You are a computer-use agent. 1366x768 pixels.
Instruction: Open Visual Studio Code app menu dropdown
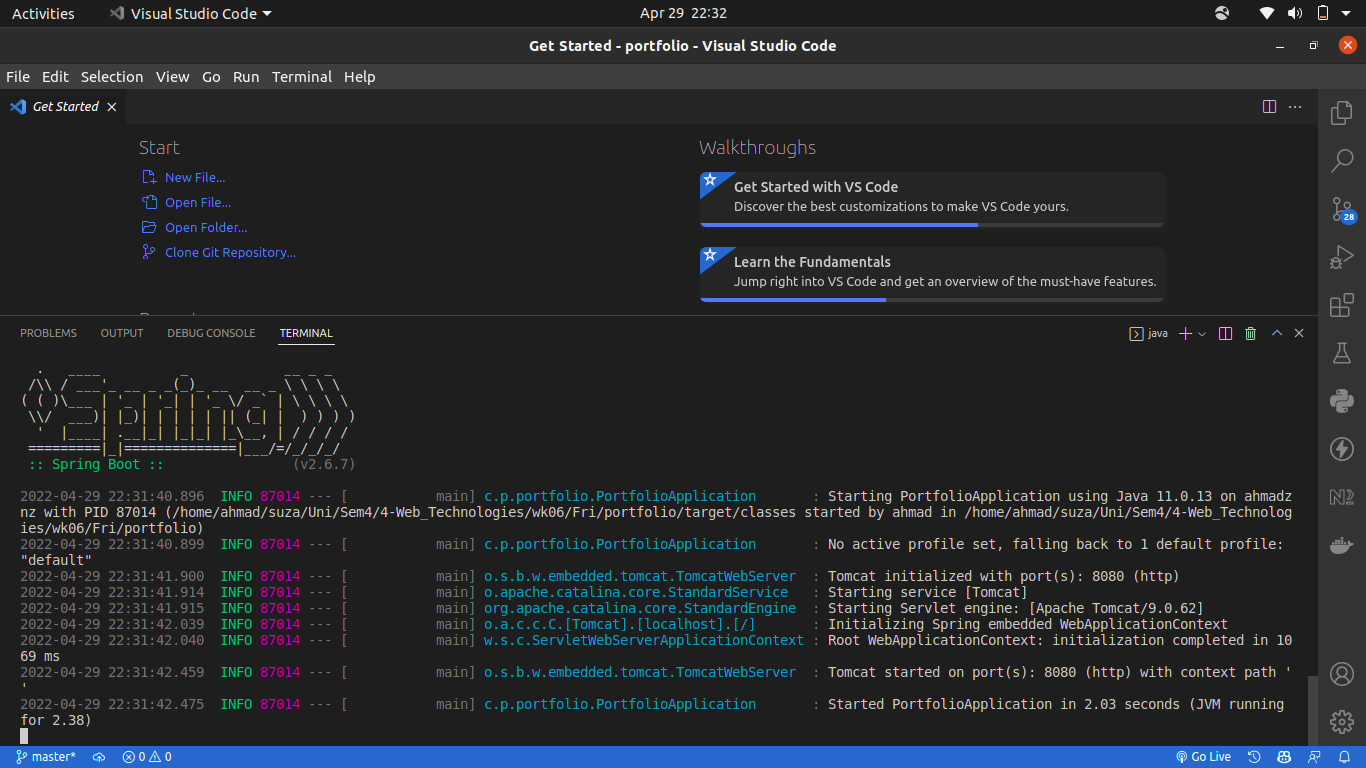(190, 14)
